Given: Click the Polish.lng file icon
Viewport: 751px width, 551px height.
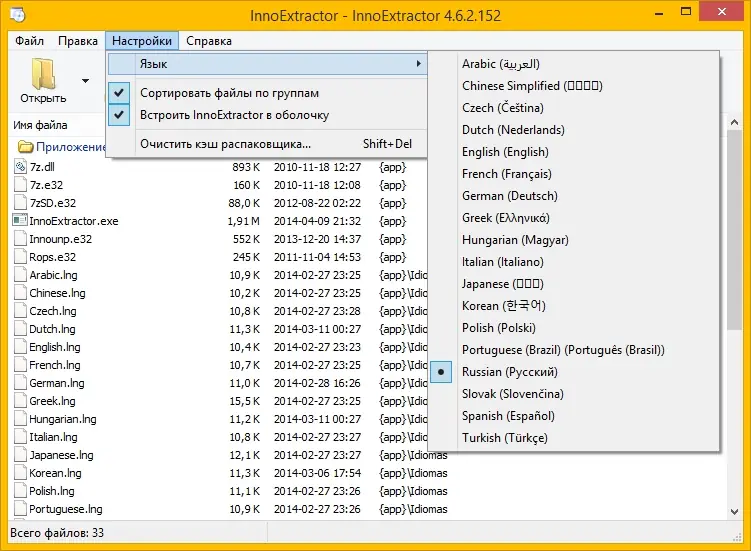Looking at the screenshot, I should click(x=20, y=491).
